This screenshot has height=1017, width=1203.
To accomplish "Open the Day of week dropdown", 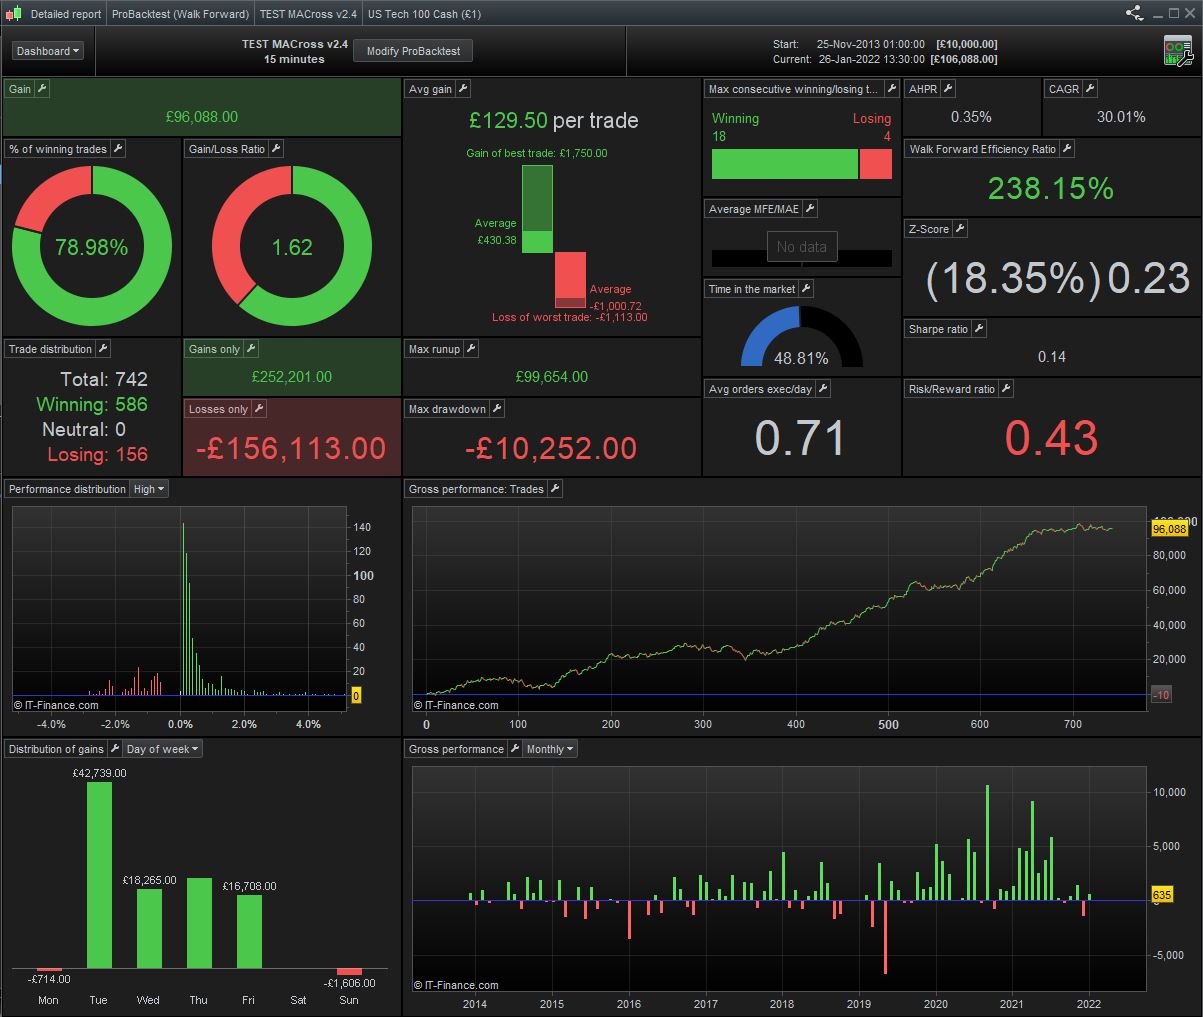I will (163, 749).
